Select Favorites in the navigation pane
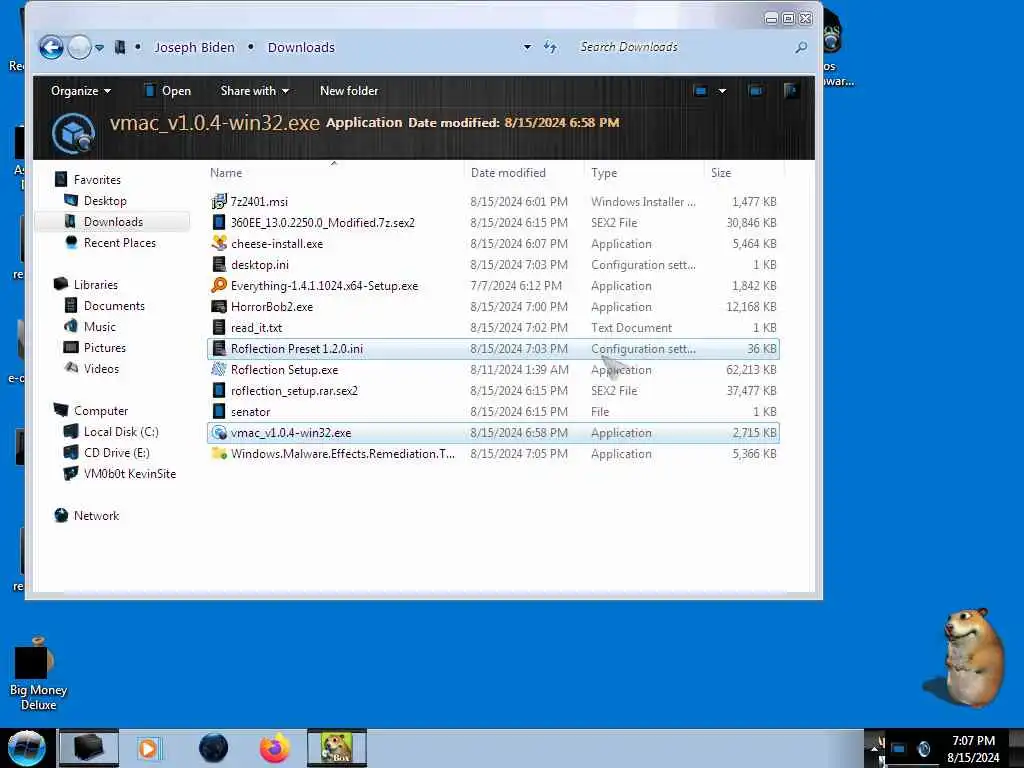Viewport: 1024px width, 768px height. point(97,180)
